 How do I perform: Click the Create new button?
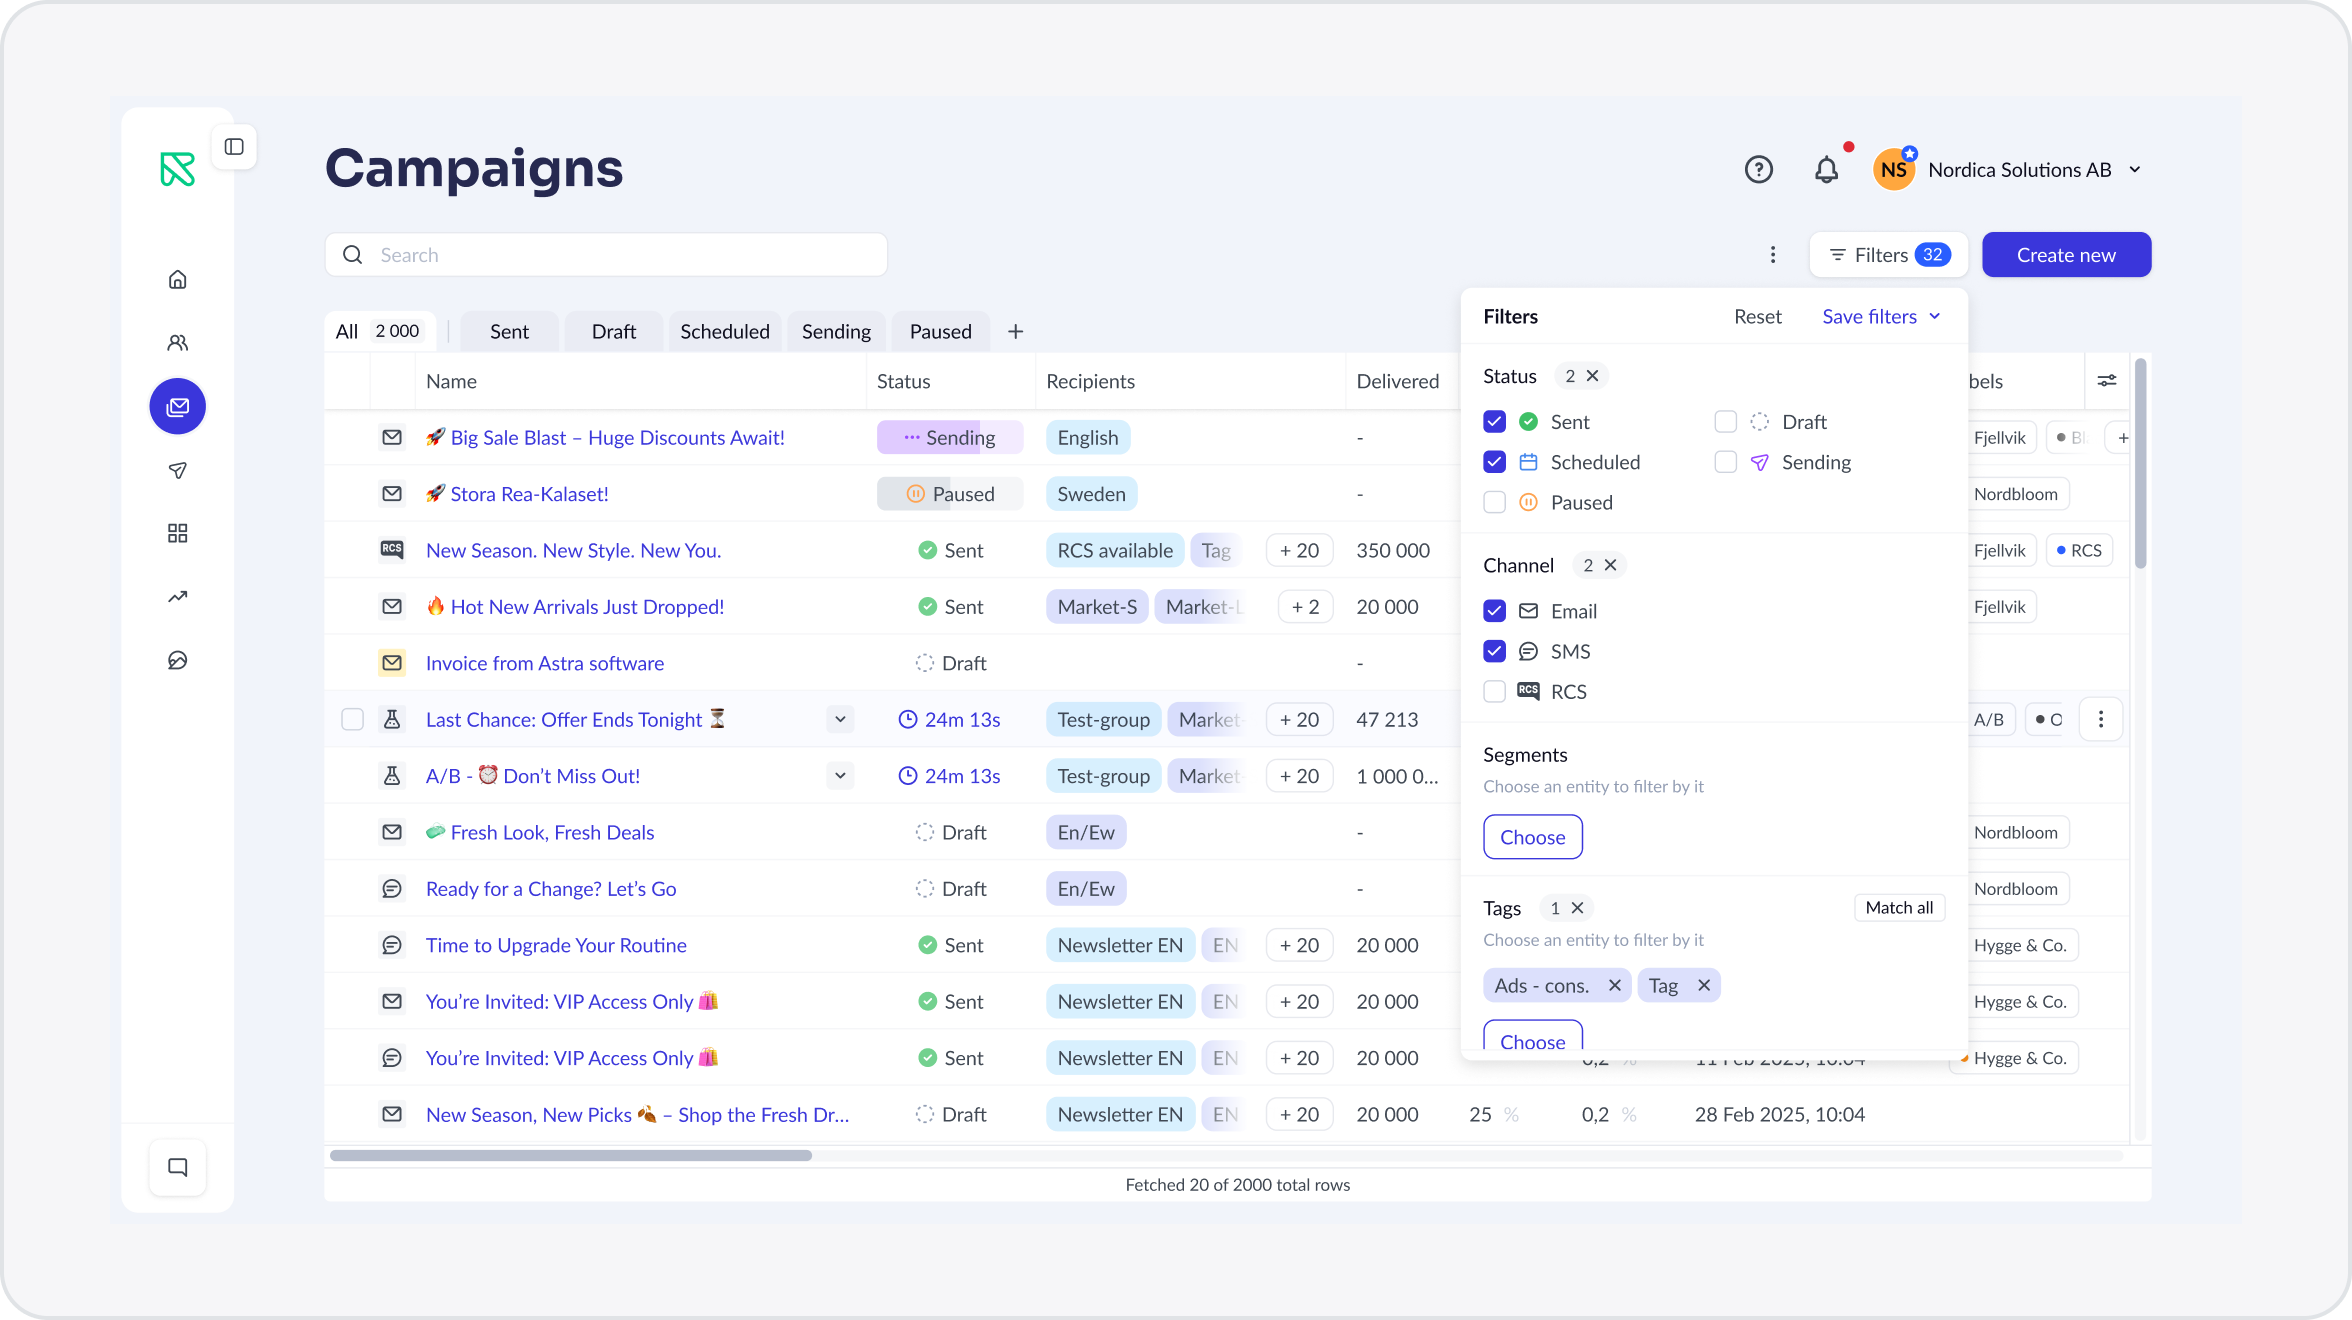(2066, 255)
